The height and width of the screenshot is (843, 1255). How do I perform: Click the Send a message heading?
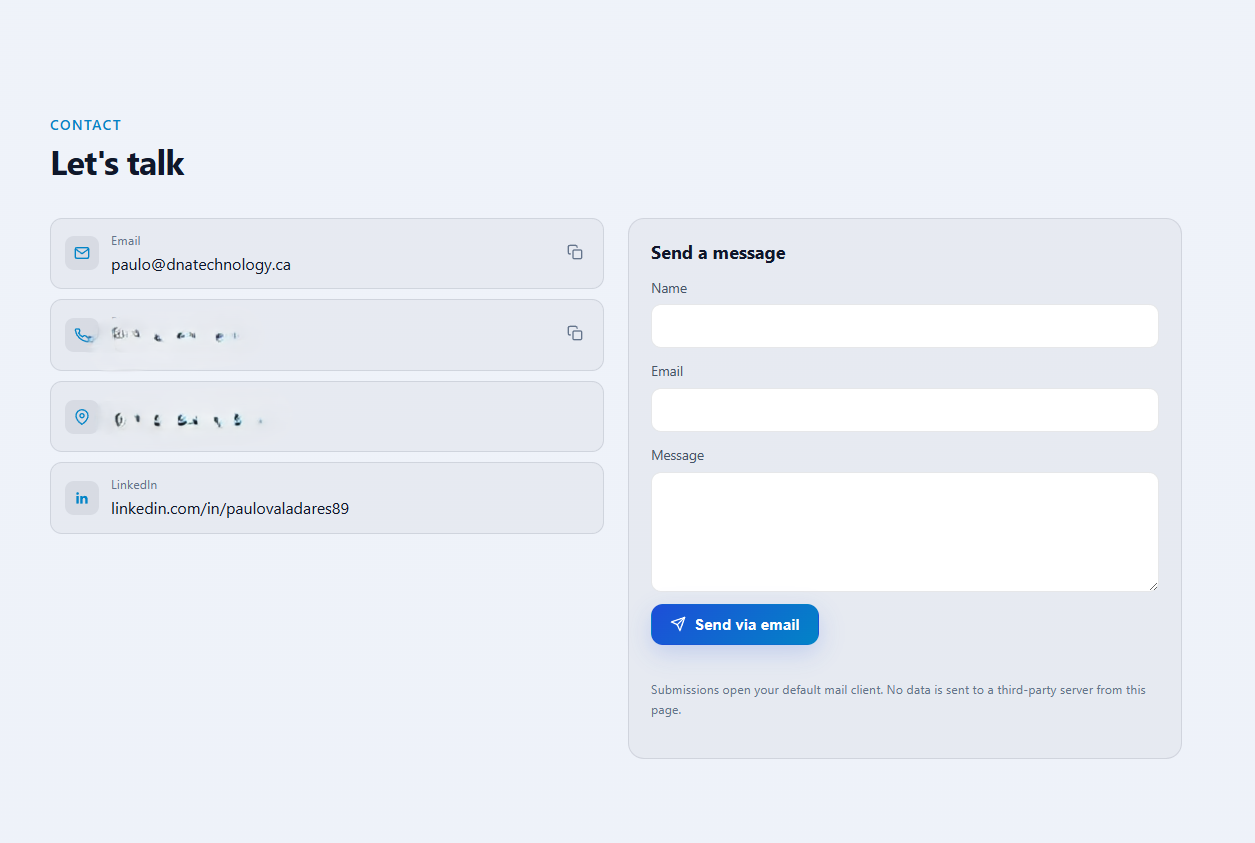(718, 253)
